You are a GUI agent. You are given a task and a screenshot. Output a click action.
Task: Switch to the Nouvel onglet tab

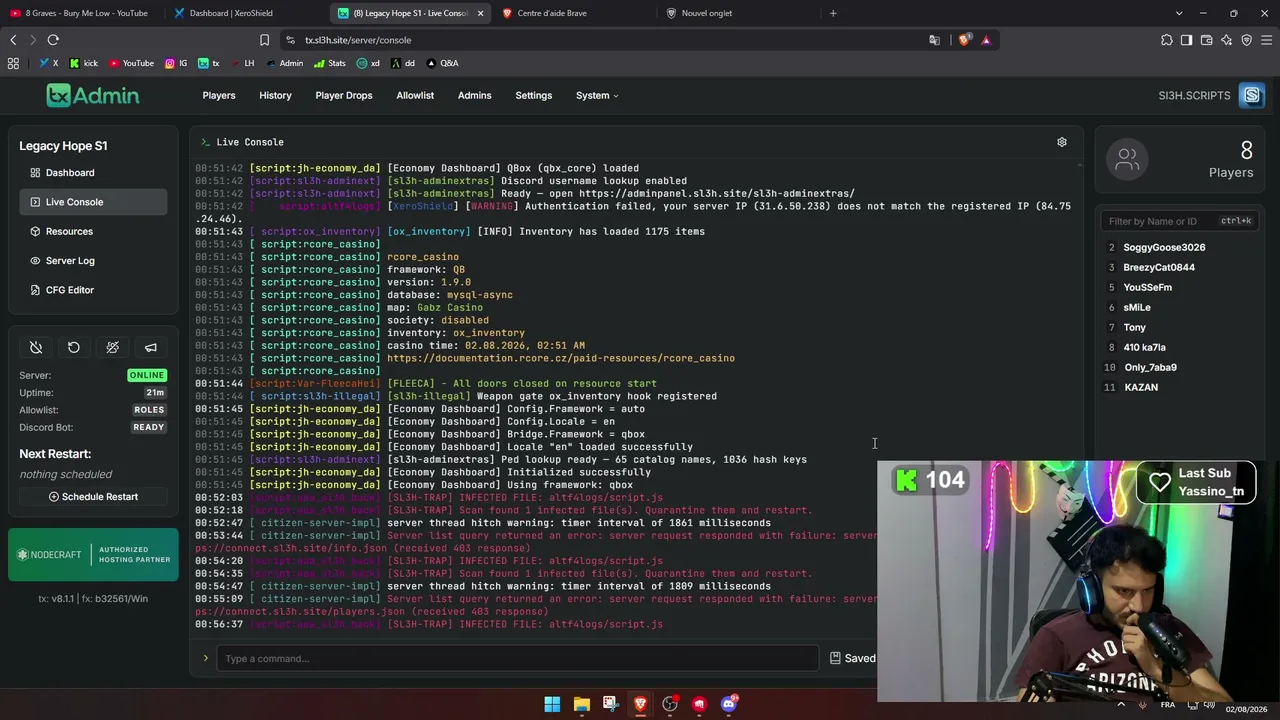736,13
